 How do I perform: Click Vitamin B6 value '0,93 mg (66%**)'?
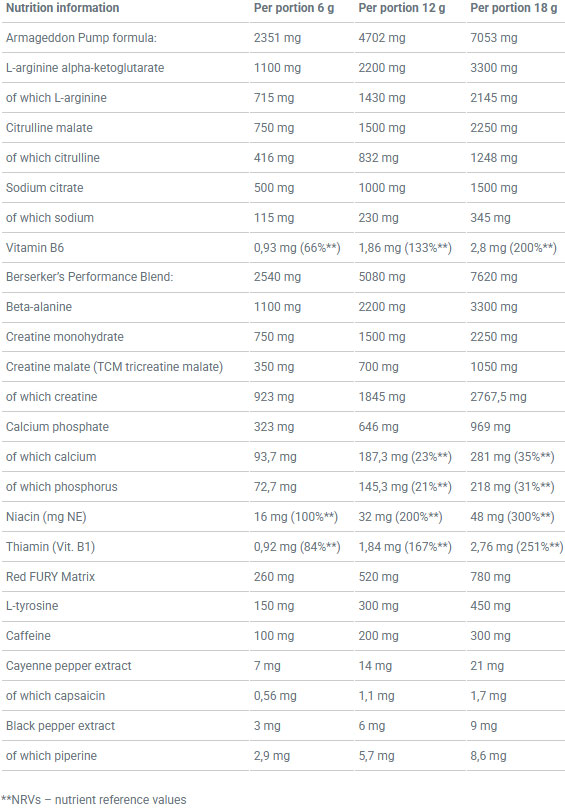click(x=297, y=248)
